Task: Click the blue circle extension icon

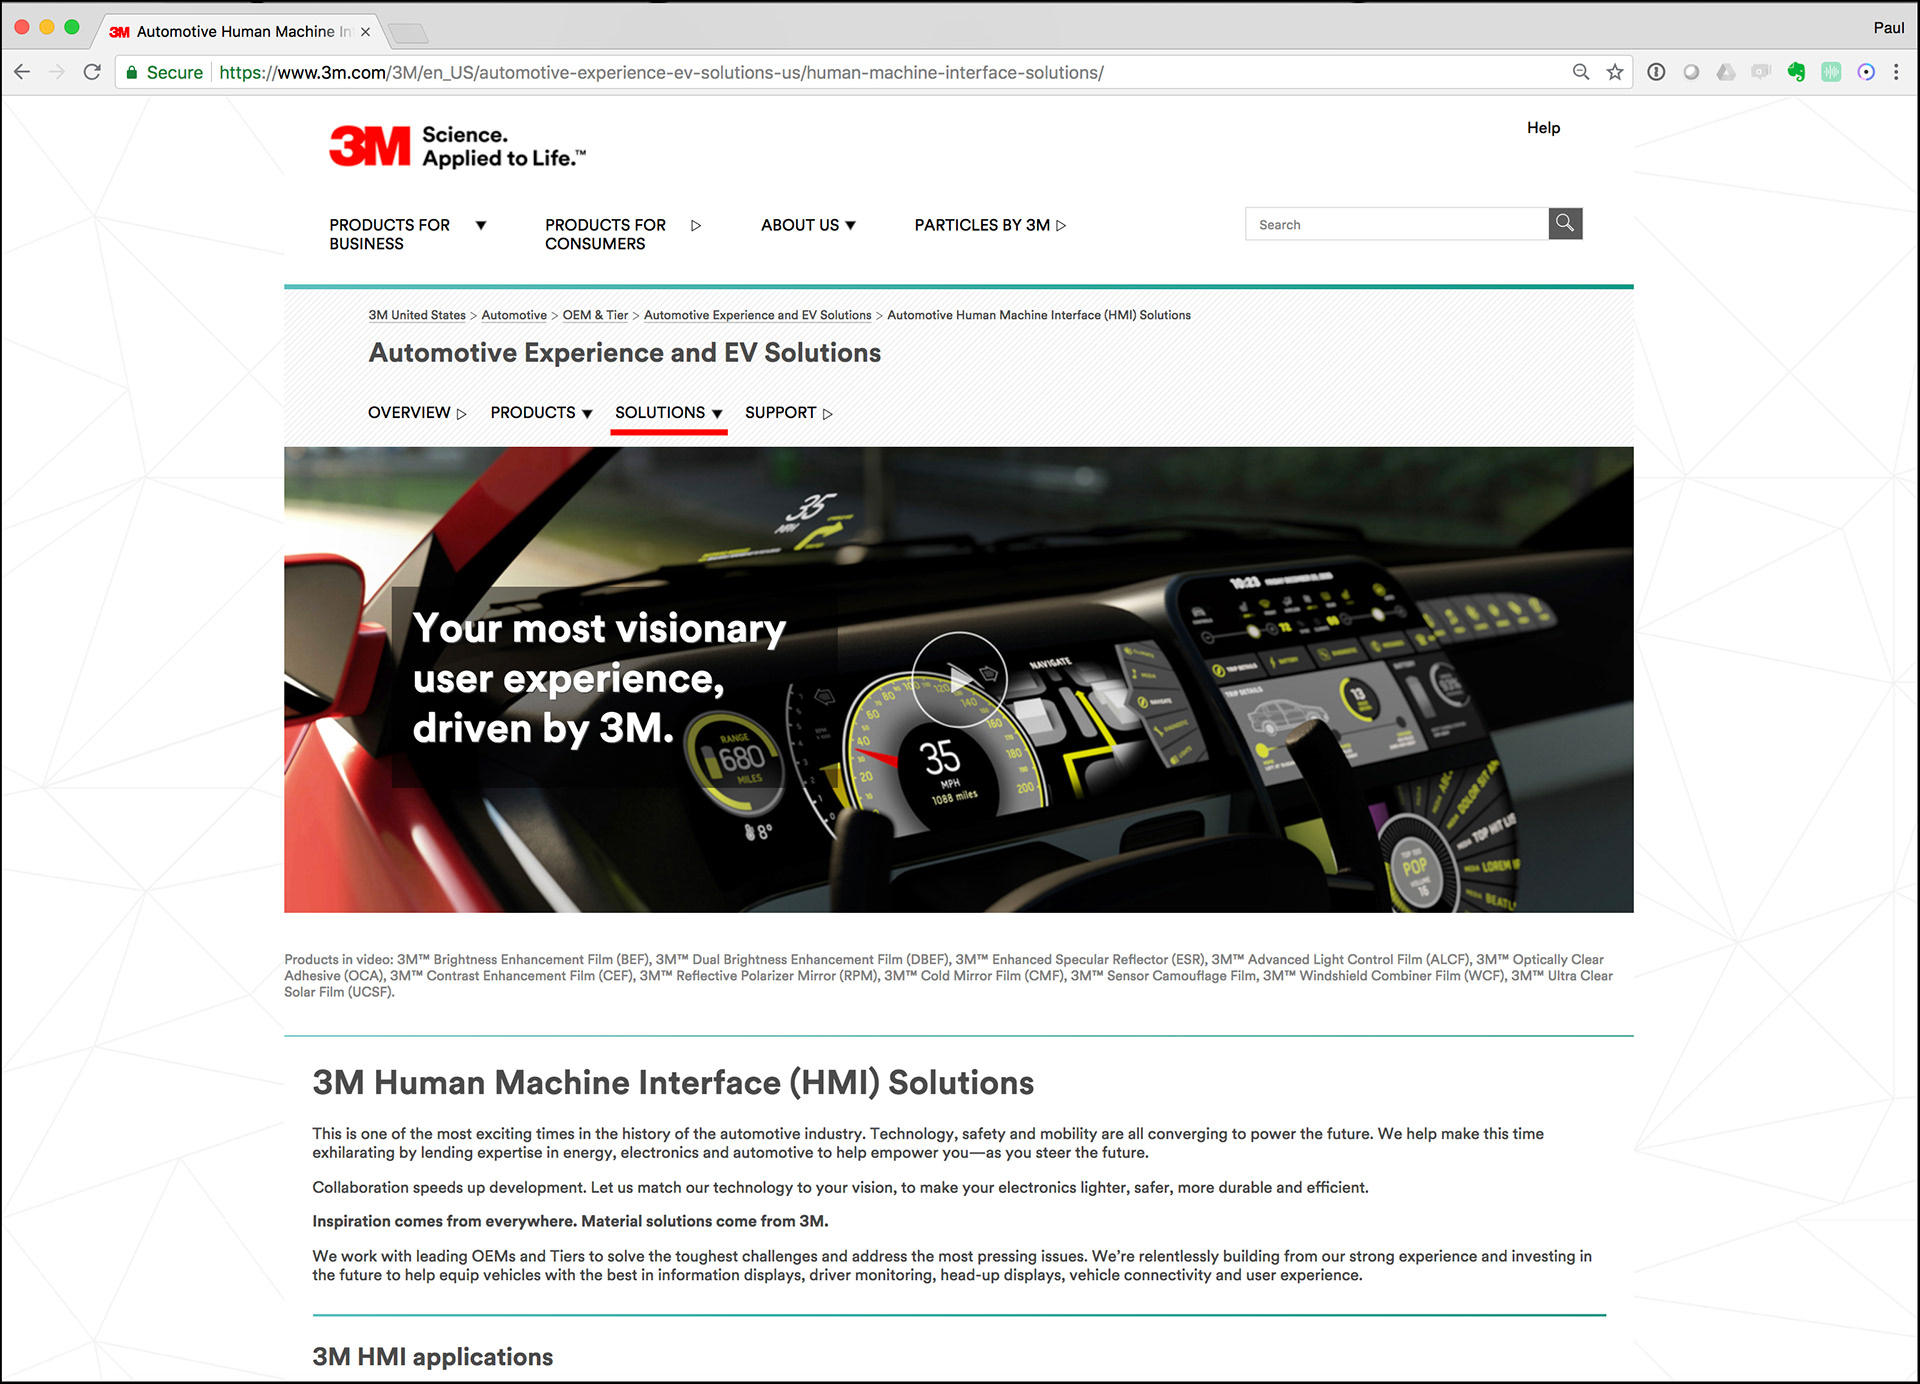Action: click(x=1866, y=72)
